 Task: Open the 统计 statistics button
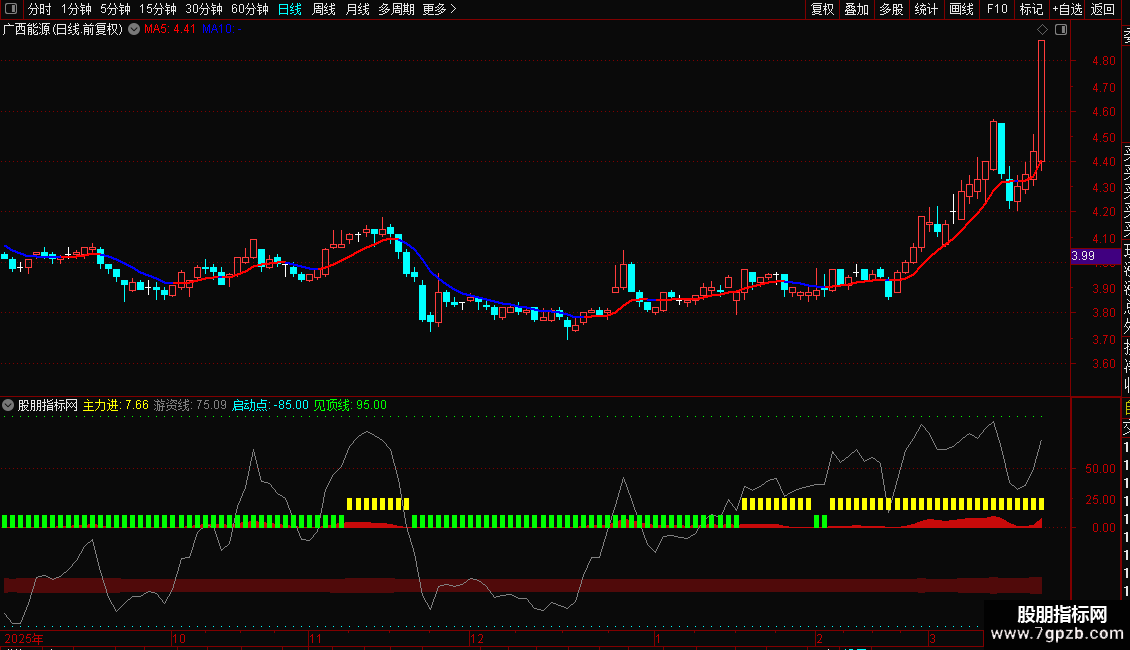(925, 9)
